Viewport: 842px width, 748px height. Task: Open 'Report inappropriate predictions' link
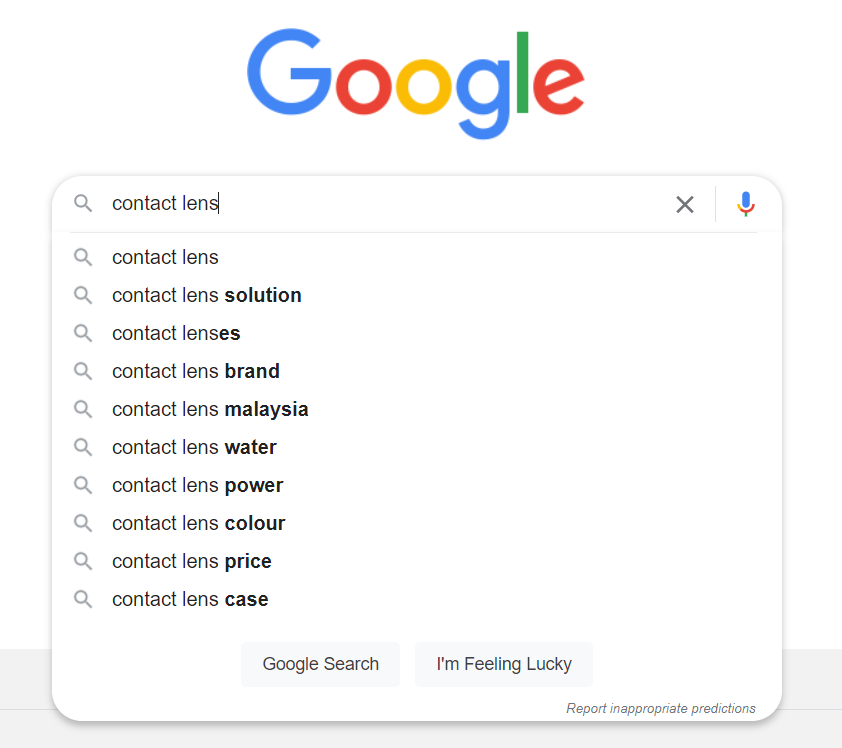(x=661, y=708)
